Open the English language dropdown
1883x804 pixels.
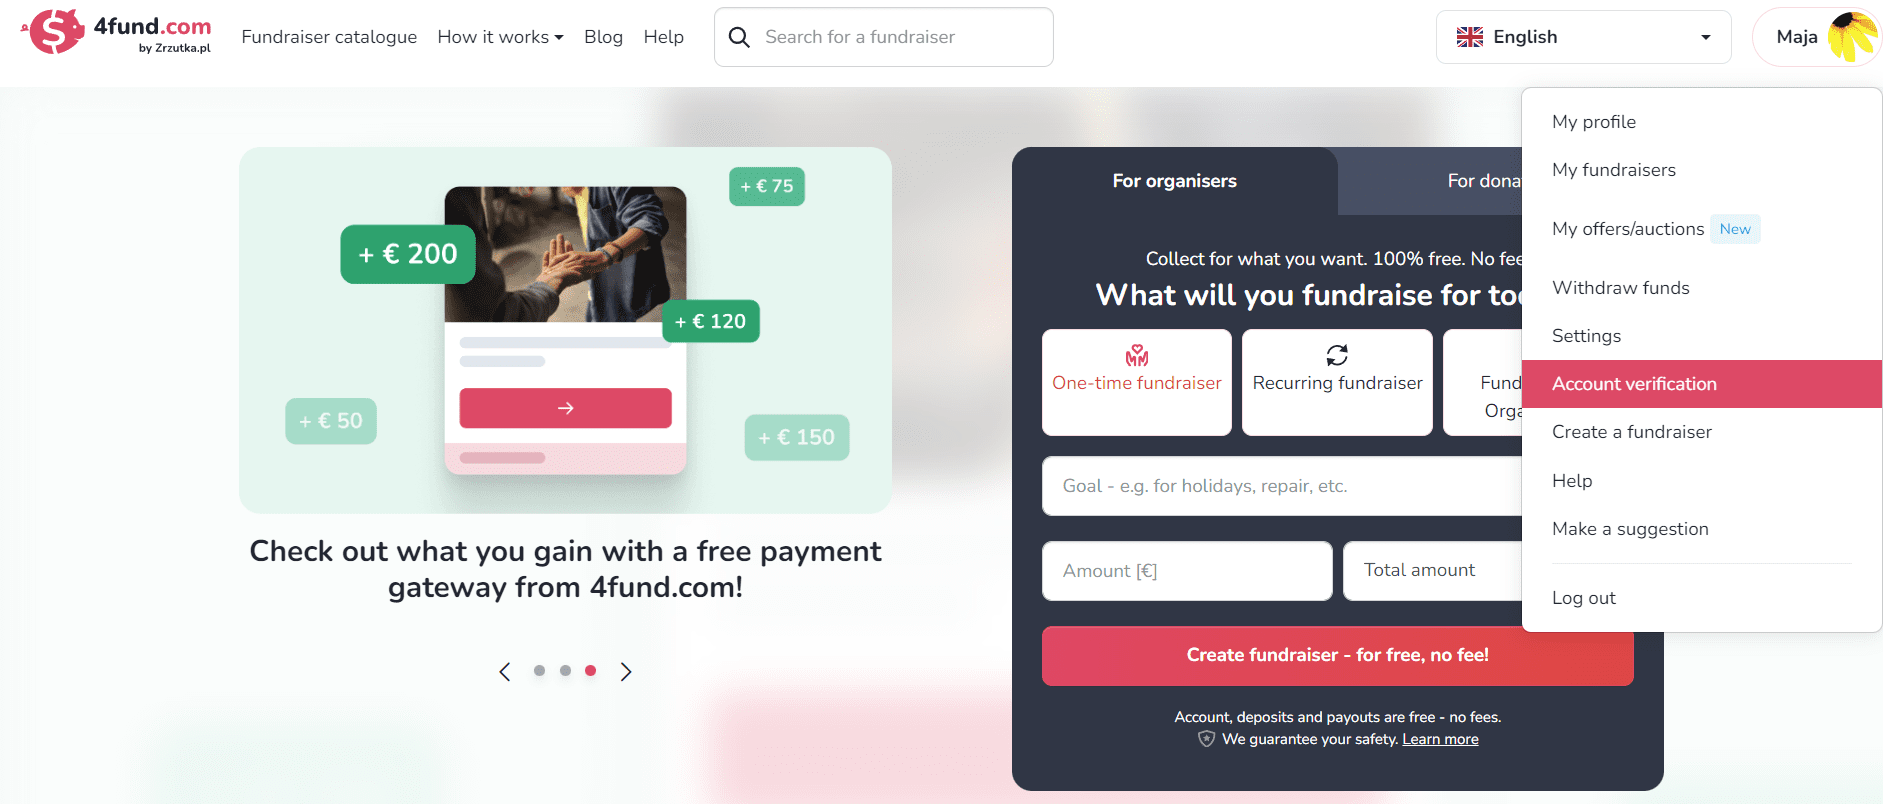point(1583,37)
